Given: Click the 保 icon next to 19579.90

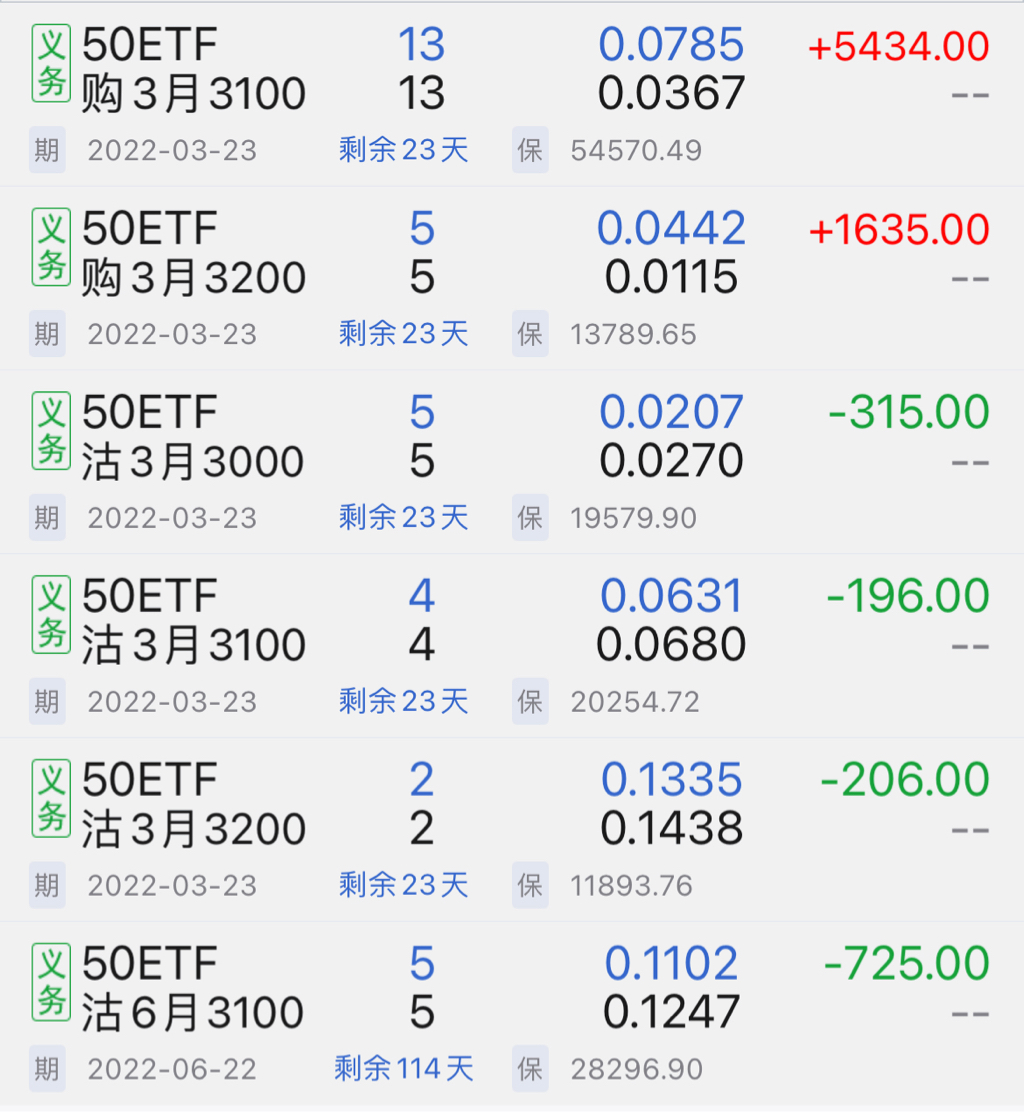Looking at the screenshot, I should (x=530, y=518).
